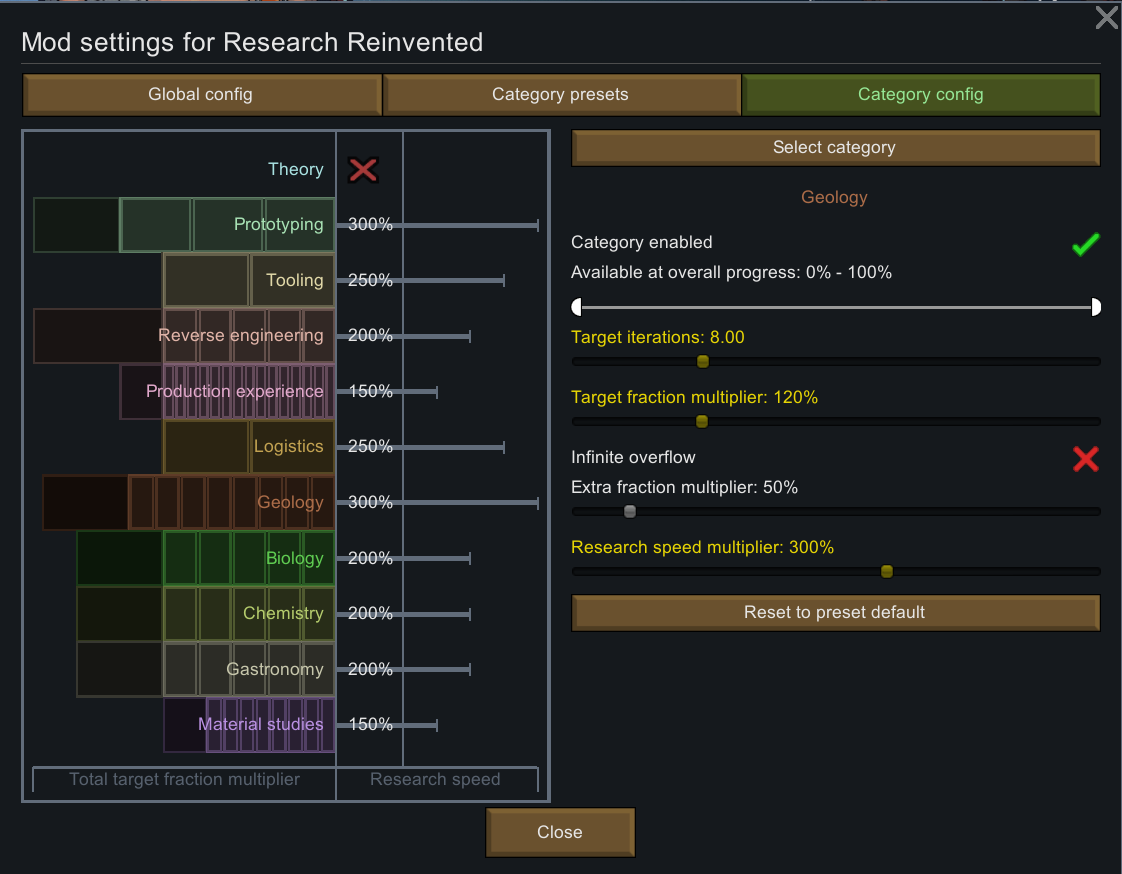The height and width of the screenshot is (874, 1122).
Task: Click Tooling 250% research speed value
Action: coord(370,280)
